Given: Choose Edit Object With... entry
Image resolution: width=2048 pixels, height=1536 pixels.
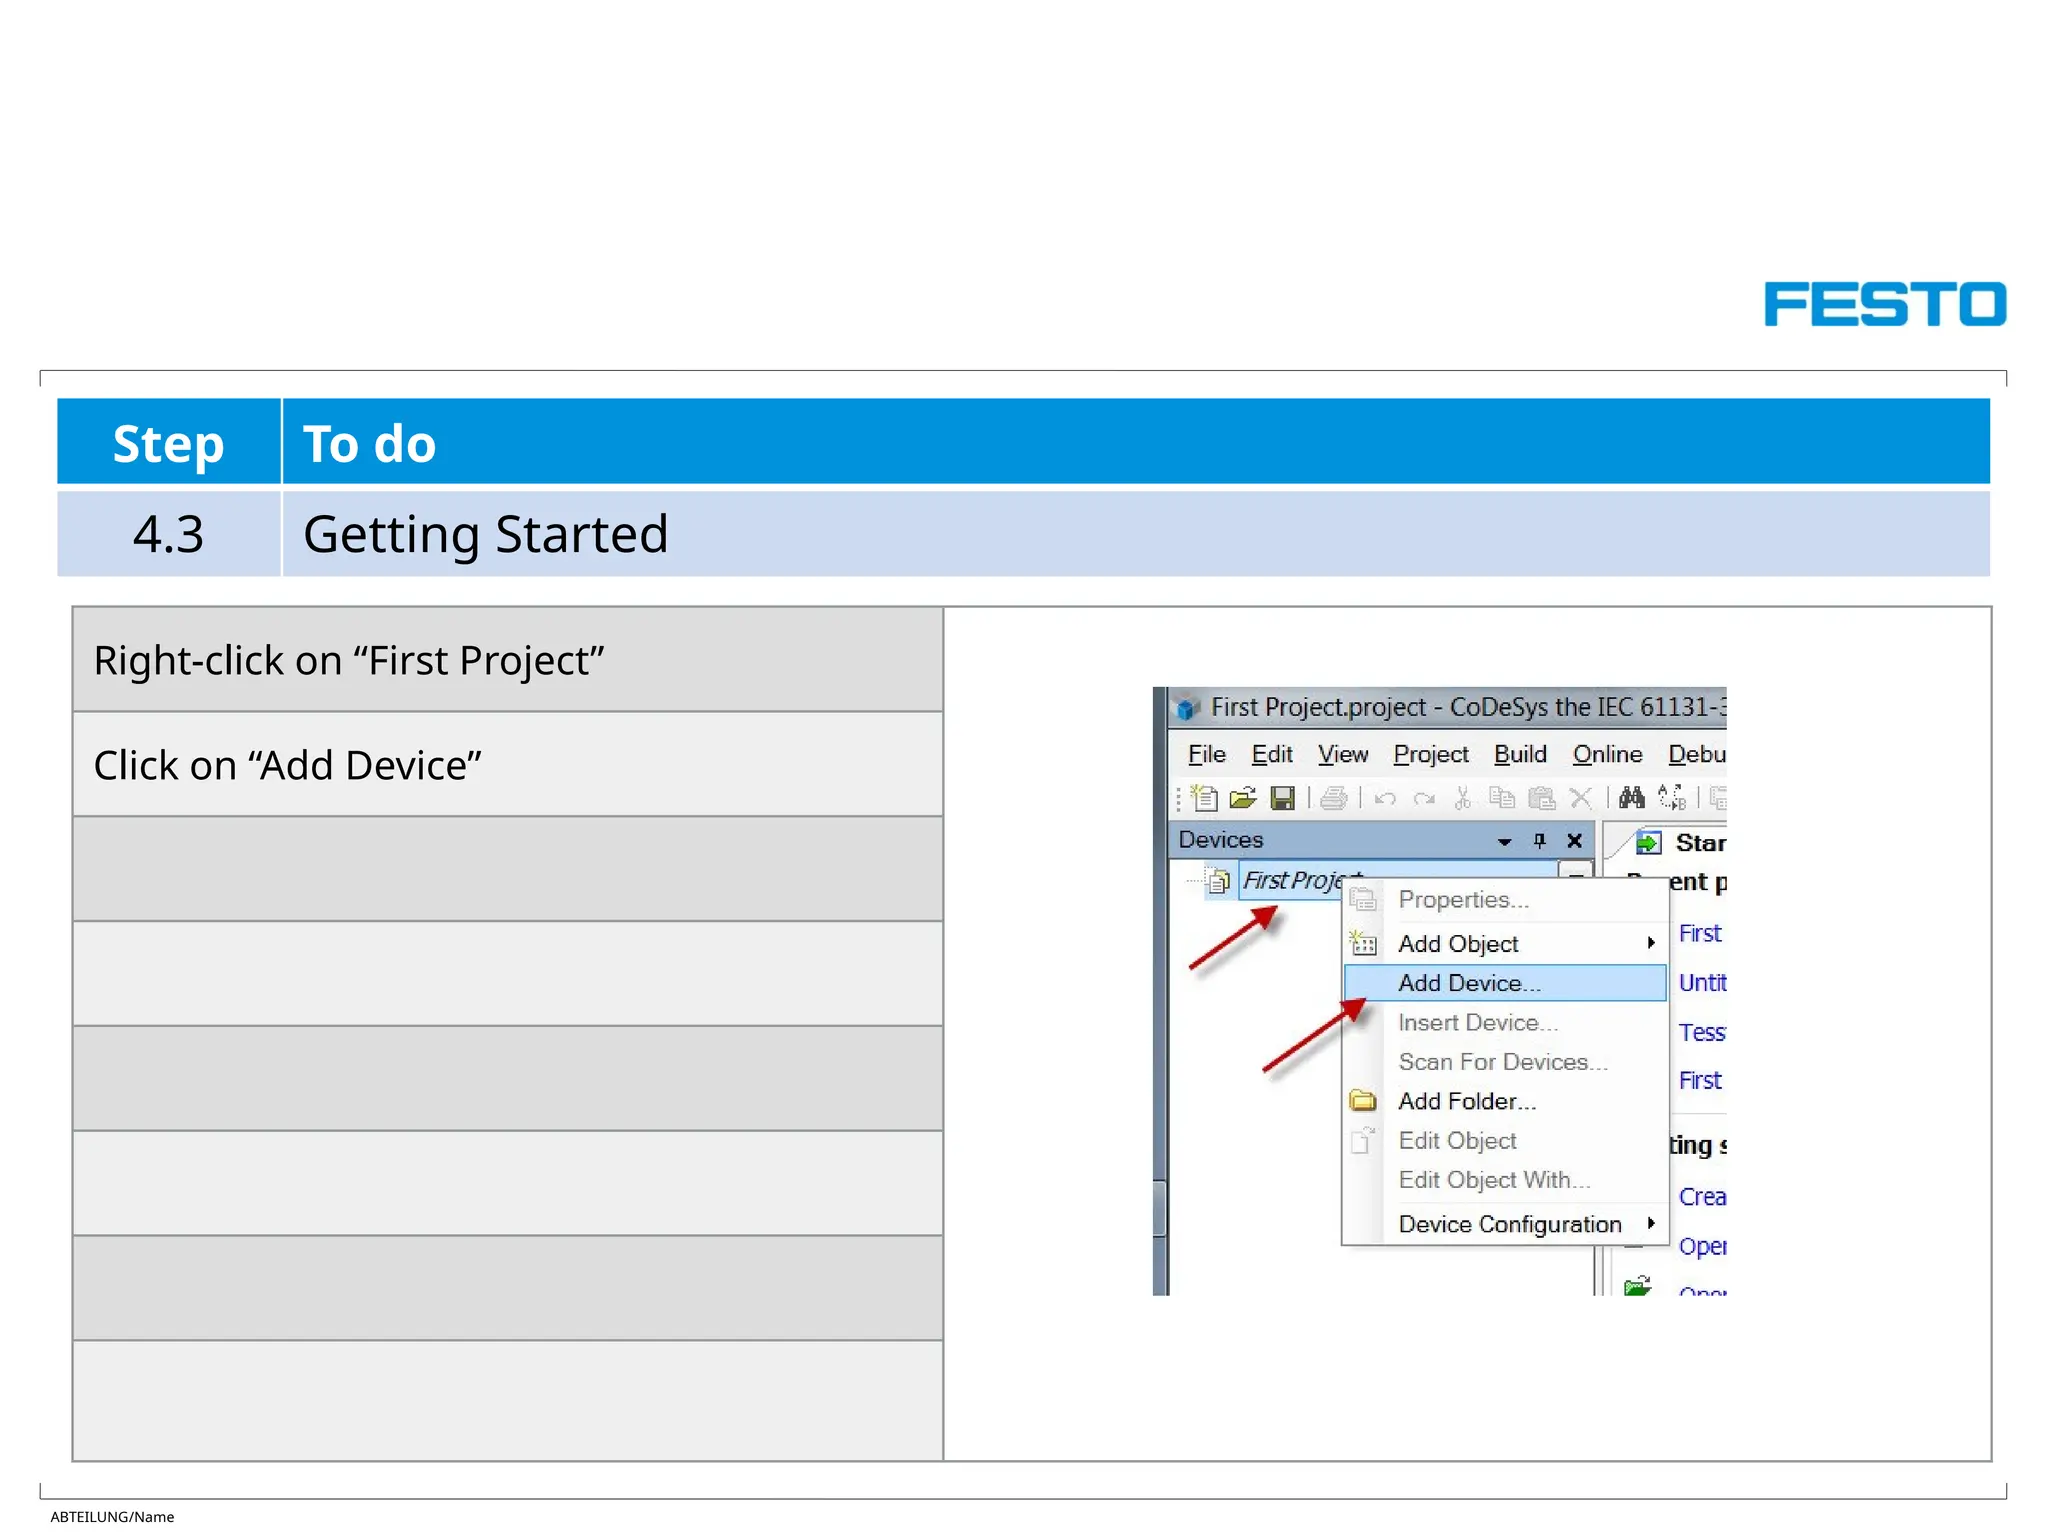Looking at the screenshot, I should pos(1505,1180).
